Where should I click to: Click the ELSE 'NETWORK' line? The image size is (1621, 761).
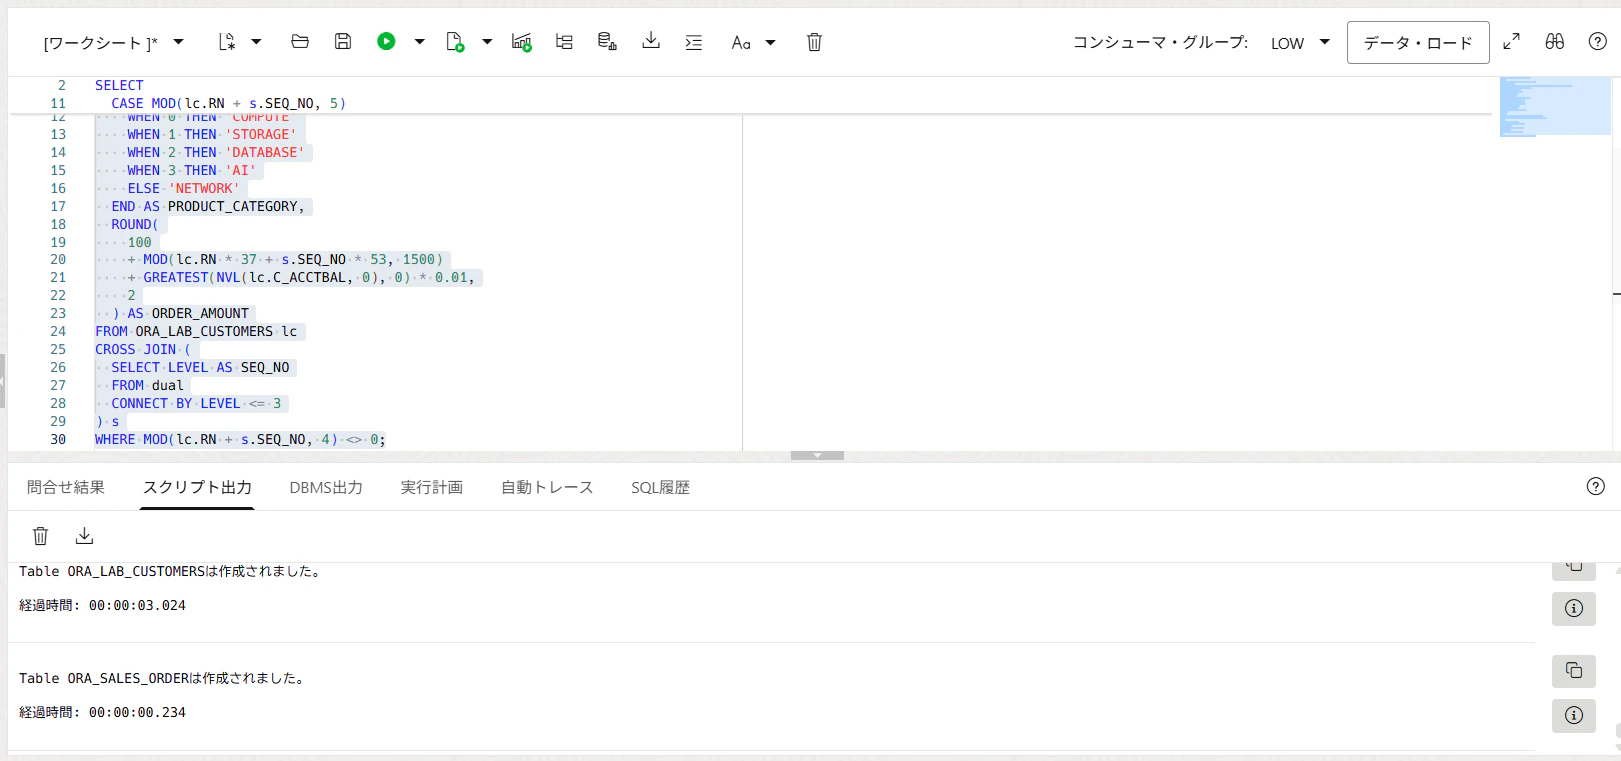pyautogui.click(x=183, y=188)
